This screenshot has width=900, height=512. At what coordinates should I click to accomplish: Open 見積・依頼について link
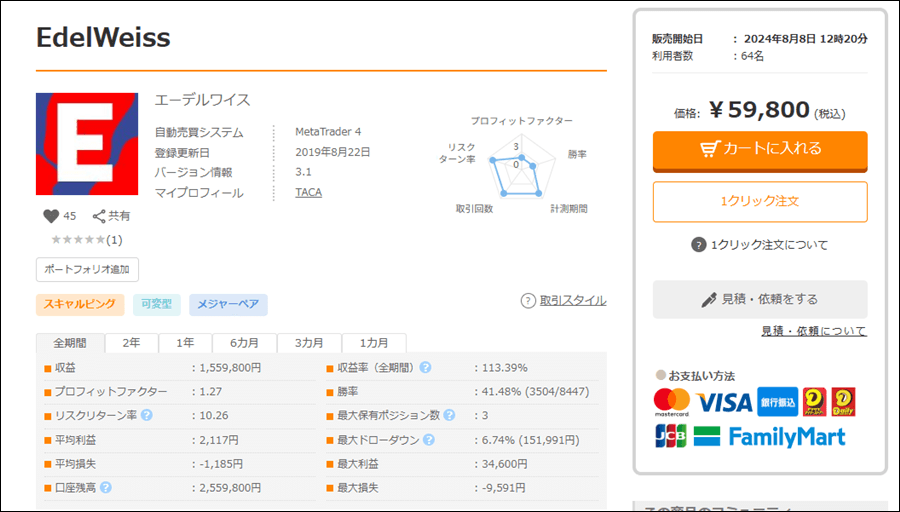tap(813, 331)
